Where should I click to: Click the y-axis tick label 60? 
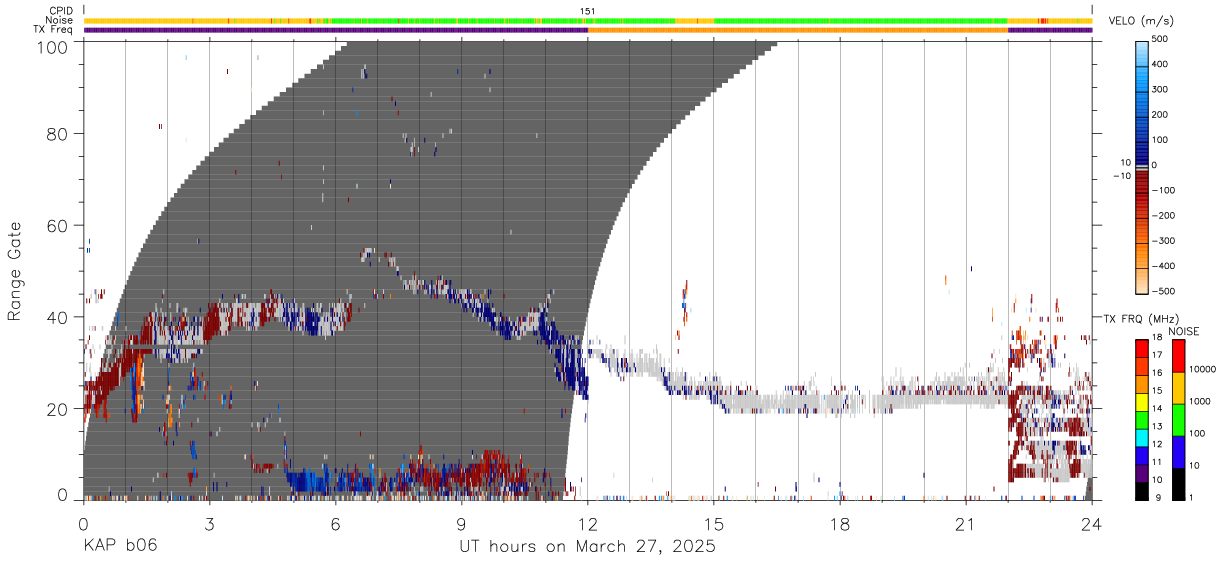point(56,225)
